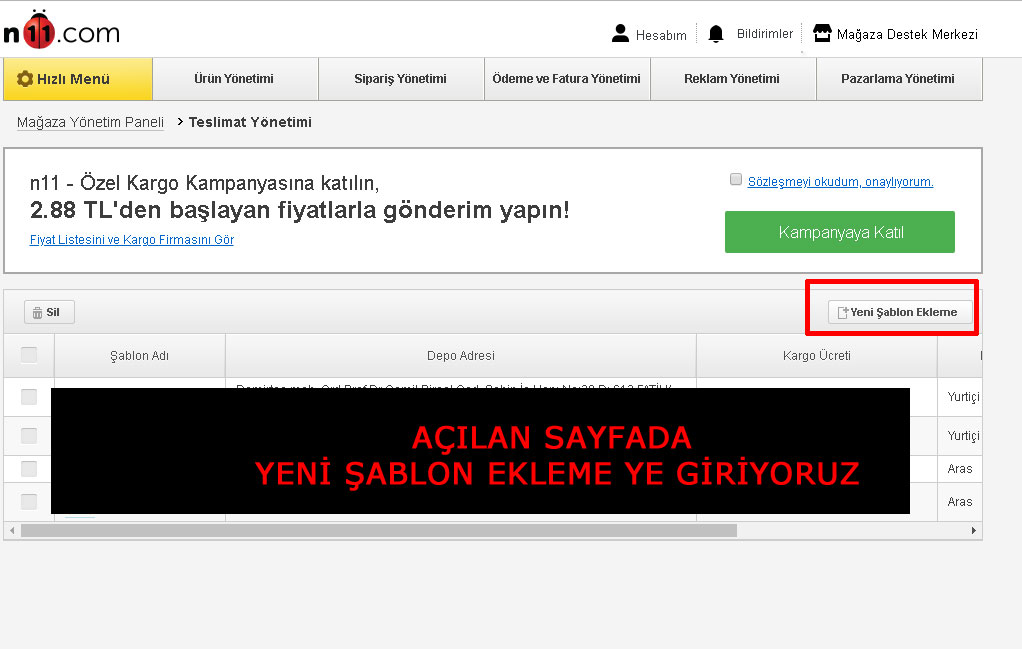This screenshot has height=649, width=1022.
Task: Go to Mağaza Yönetim Paneli breadcrumb
Action: (90, 122)
